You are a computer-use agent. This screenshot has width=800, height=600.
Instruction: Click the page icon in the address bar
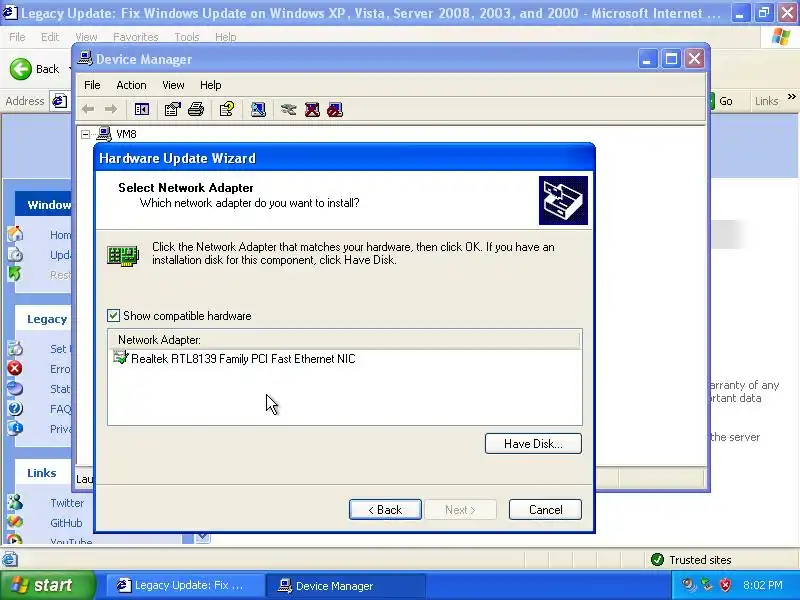59,101
